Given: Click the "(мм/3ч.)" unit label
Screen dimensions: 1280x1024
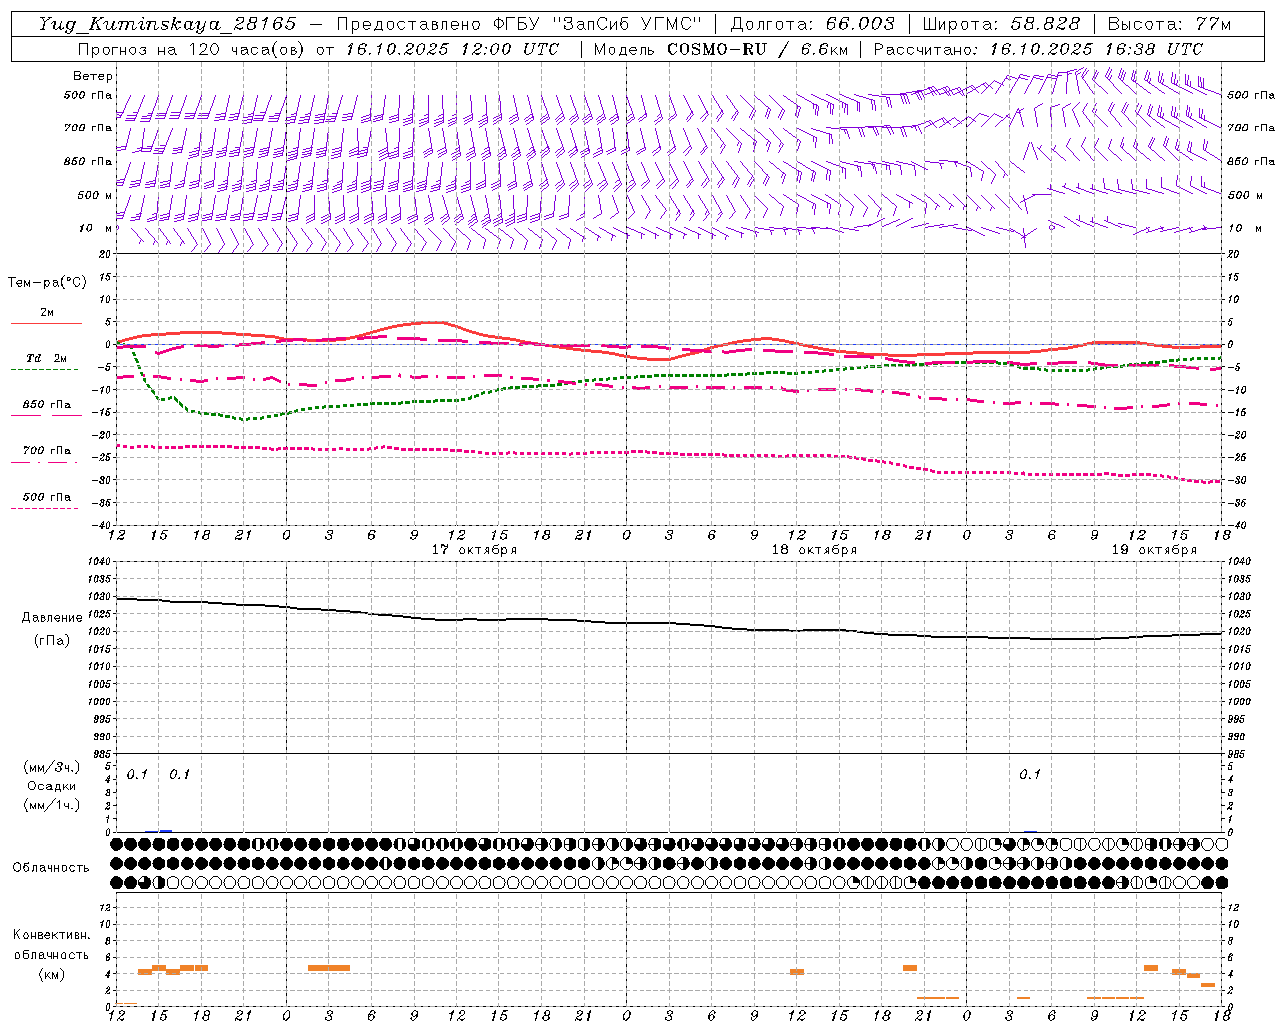Looking at the screenshot, I should pos(51,767).
